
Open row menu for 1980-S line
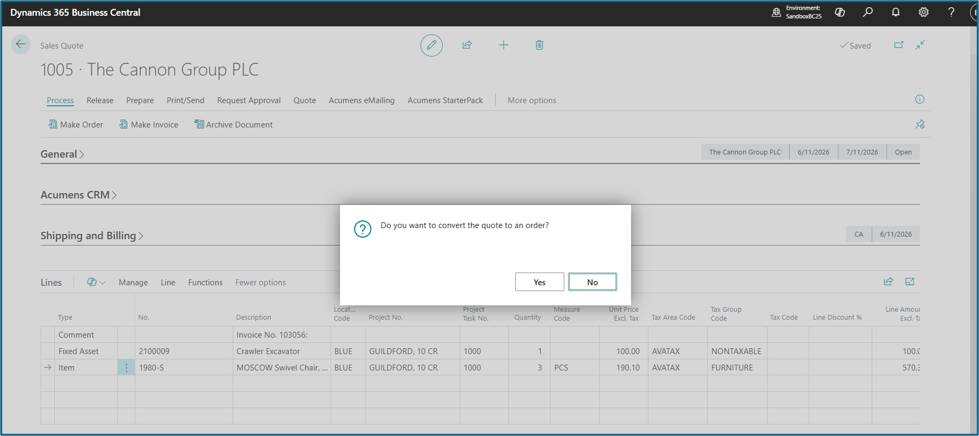coord(126,368)
